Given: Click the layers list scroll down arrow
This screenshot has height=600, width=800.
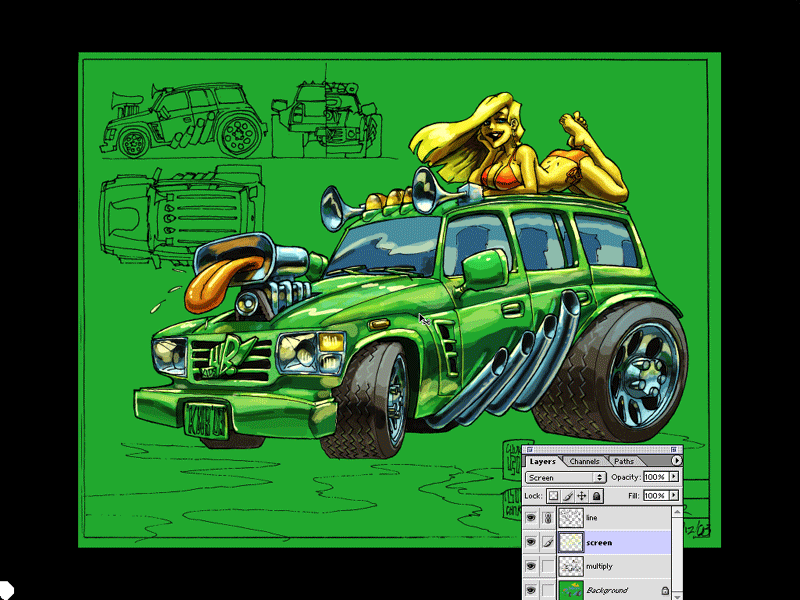Looking at the screenshot, I should click(677, 595).
